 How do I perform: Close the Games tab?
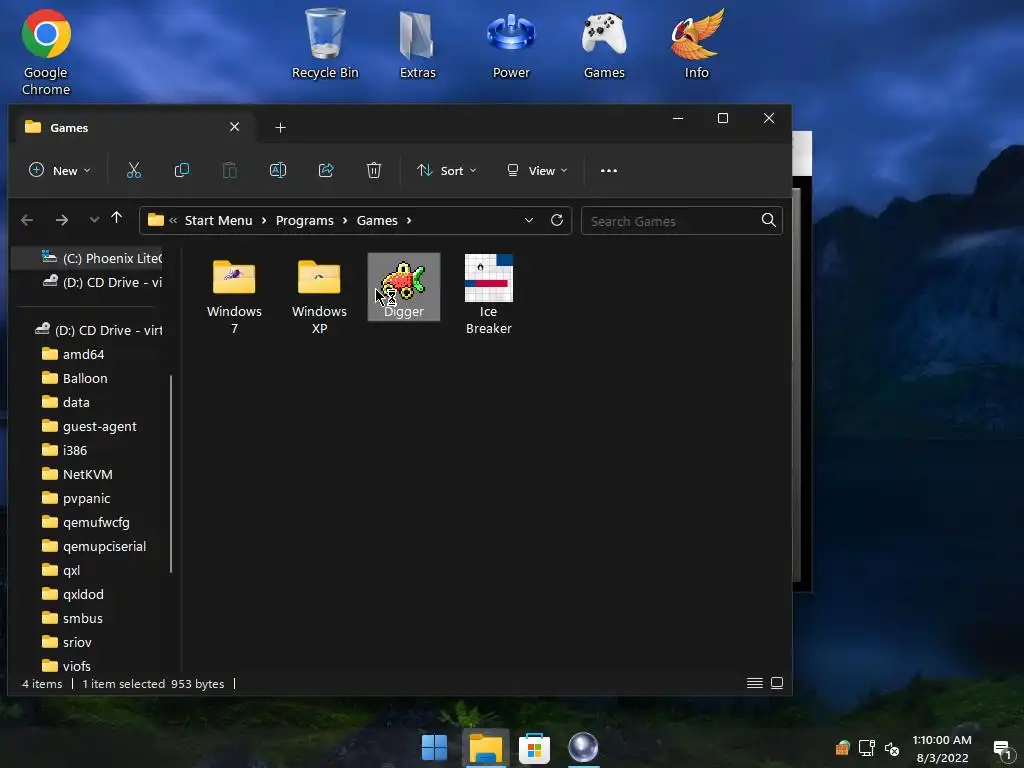[x=234, y=127]
